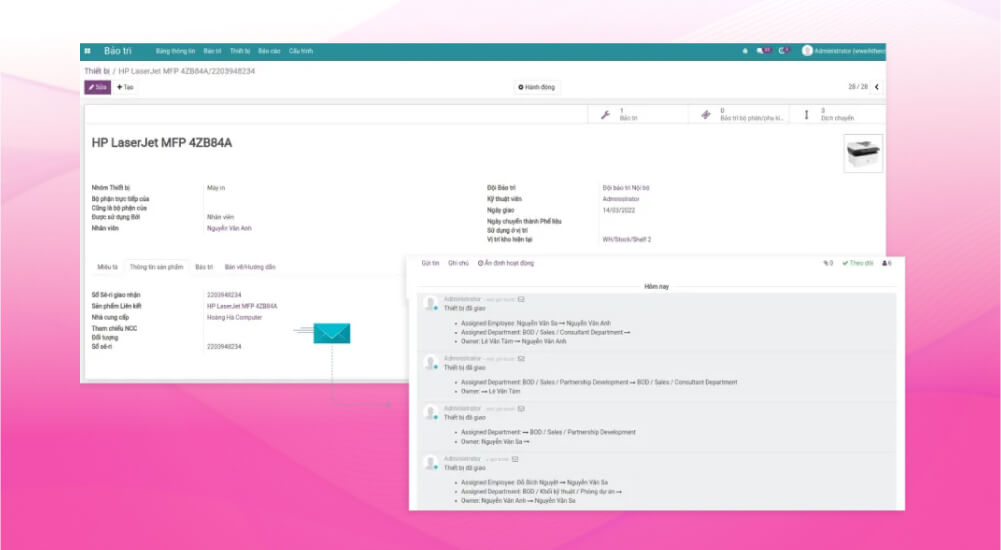Click line Assigned Employee: Nguyễn Văn Sa → Nguyễn Văn Anh
Image resolution: width=1001 pixels, height=550 pixels.
coord(536,323)
